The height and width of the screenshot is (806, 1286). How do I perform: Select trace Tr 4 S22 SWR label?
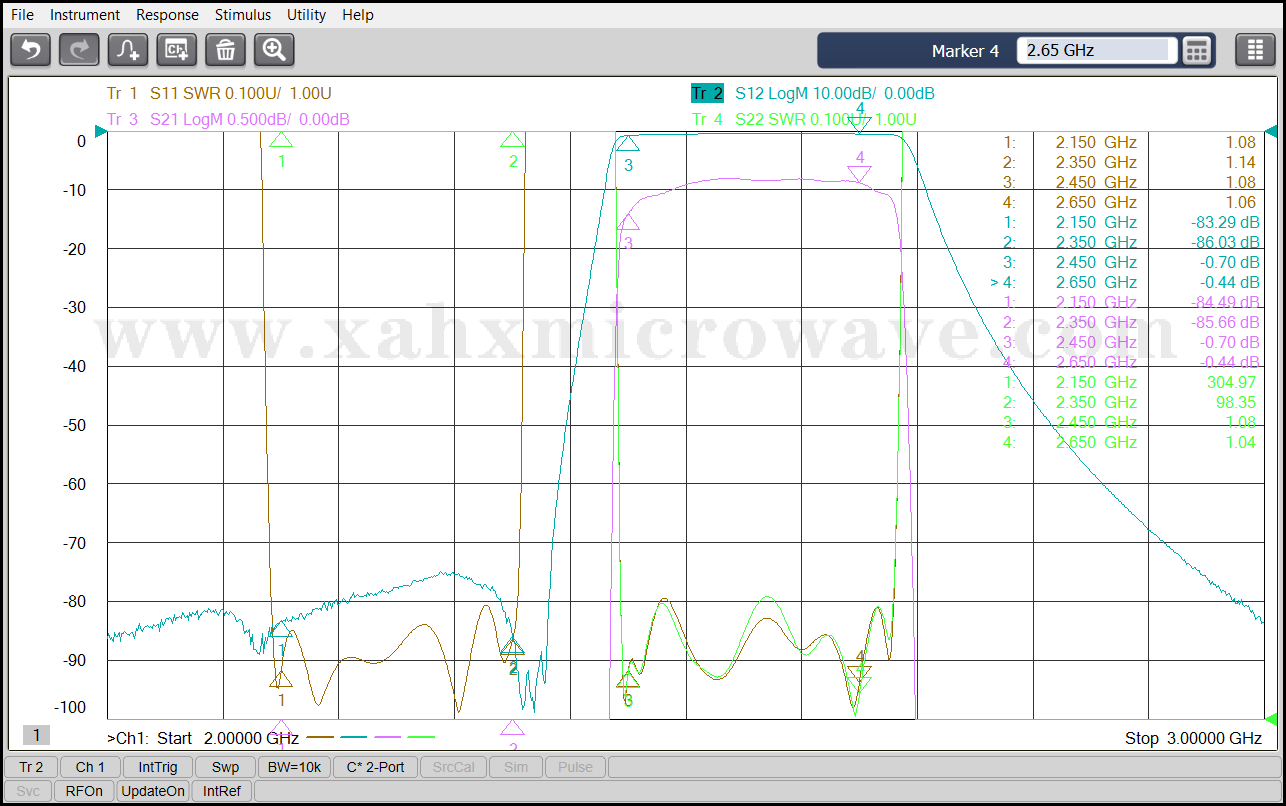coord(805,120)
